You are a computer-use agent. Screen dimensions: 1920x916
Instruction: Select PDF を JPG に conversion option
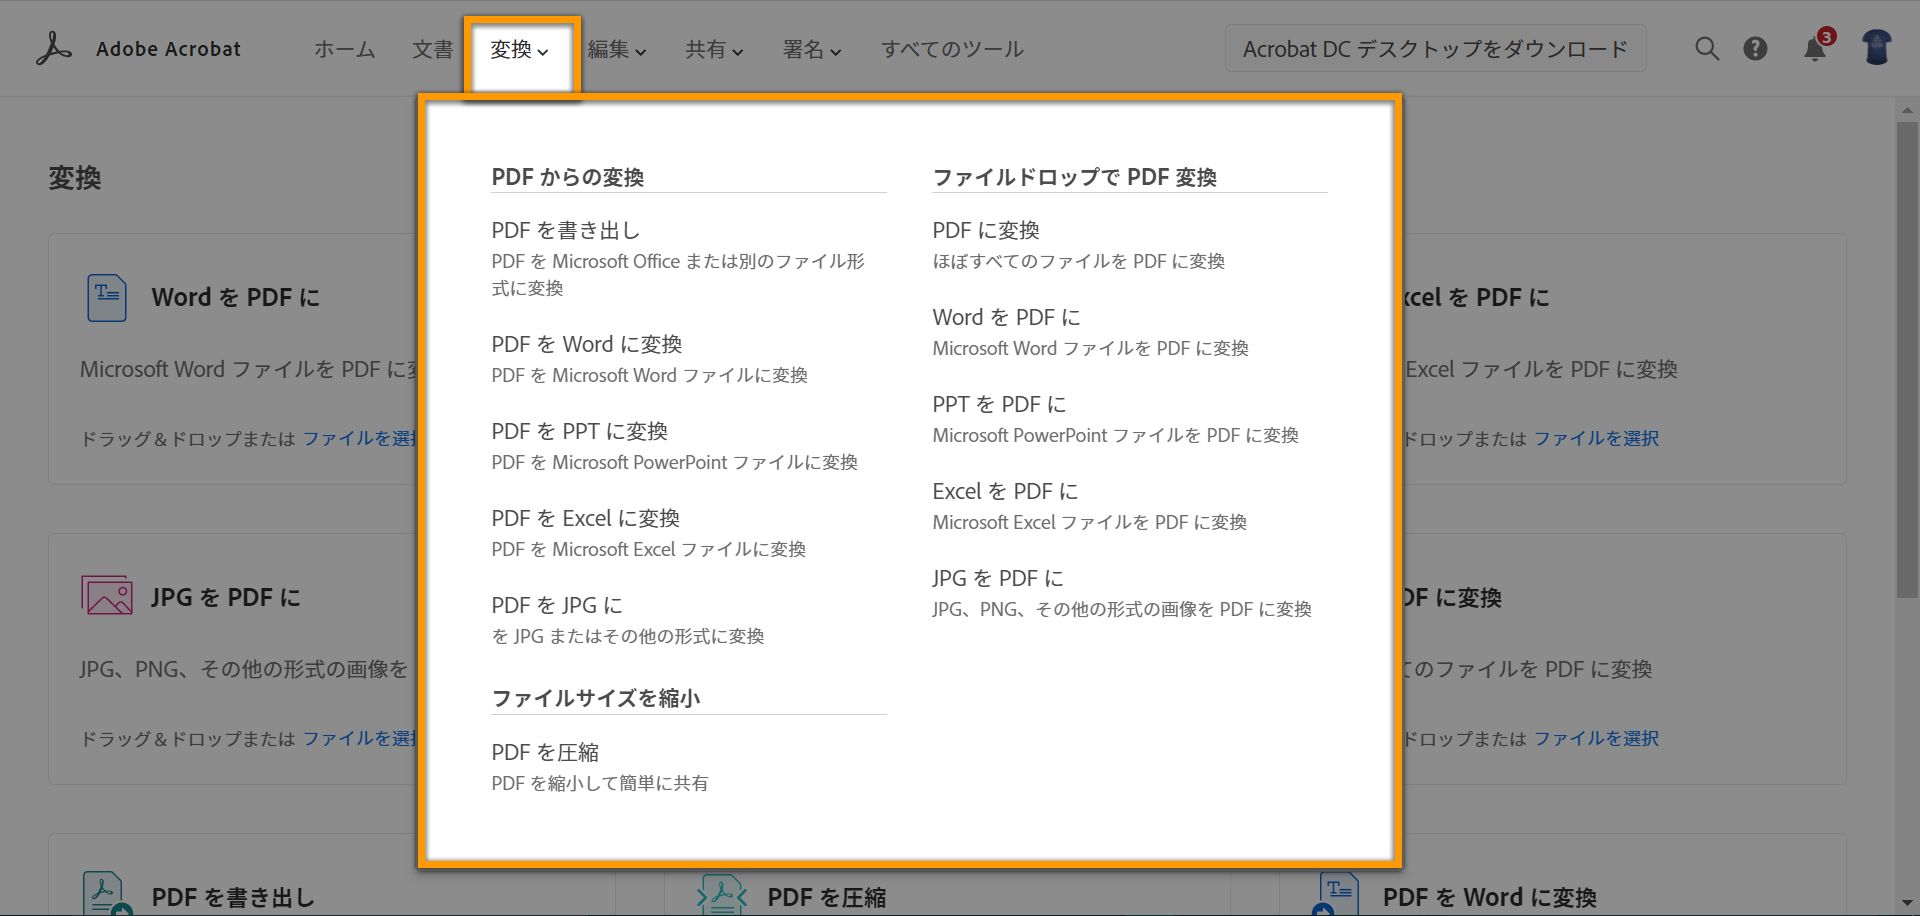pos(556,604)
